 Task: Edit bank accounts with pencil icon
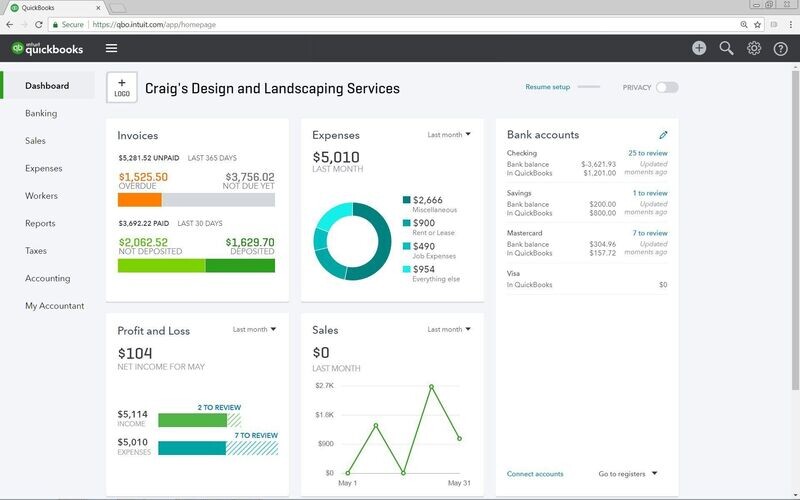[x=663, y=135]
